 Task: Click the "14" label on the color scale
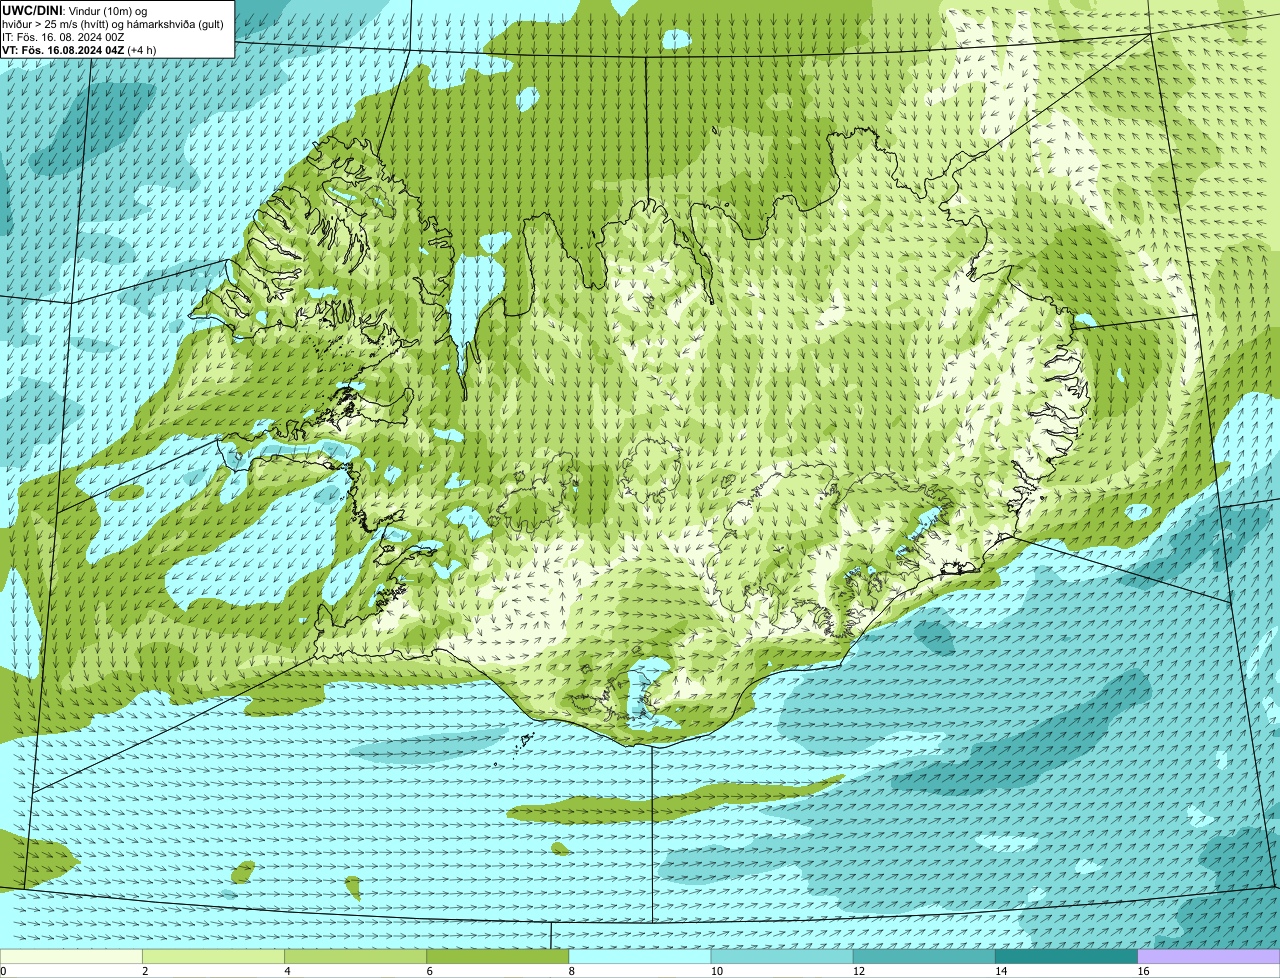click(1000, 971)
